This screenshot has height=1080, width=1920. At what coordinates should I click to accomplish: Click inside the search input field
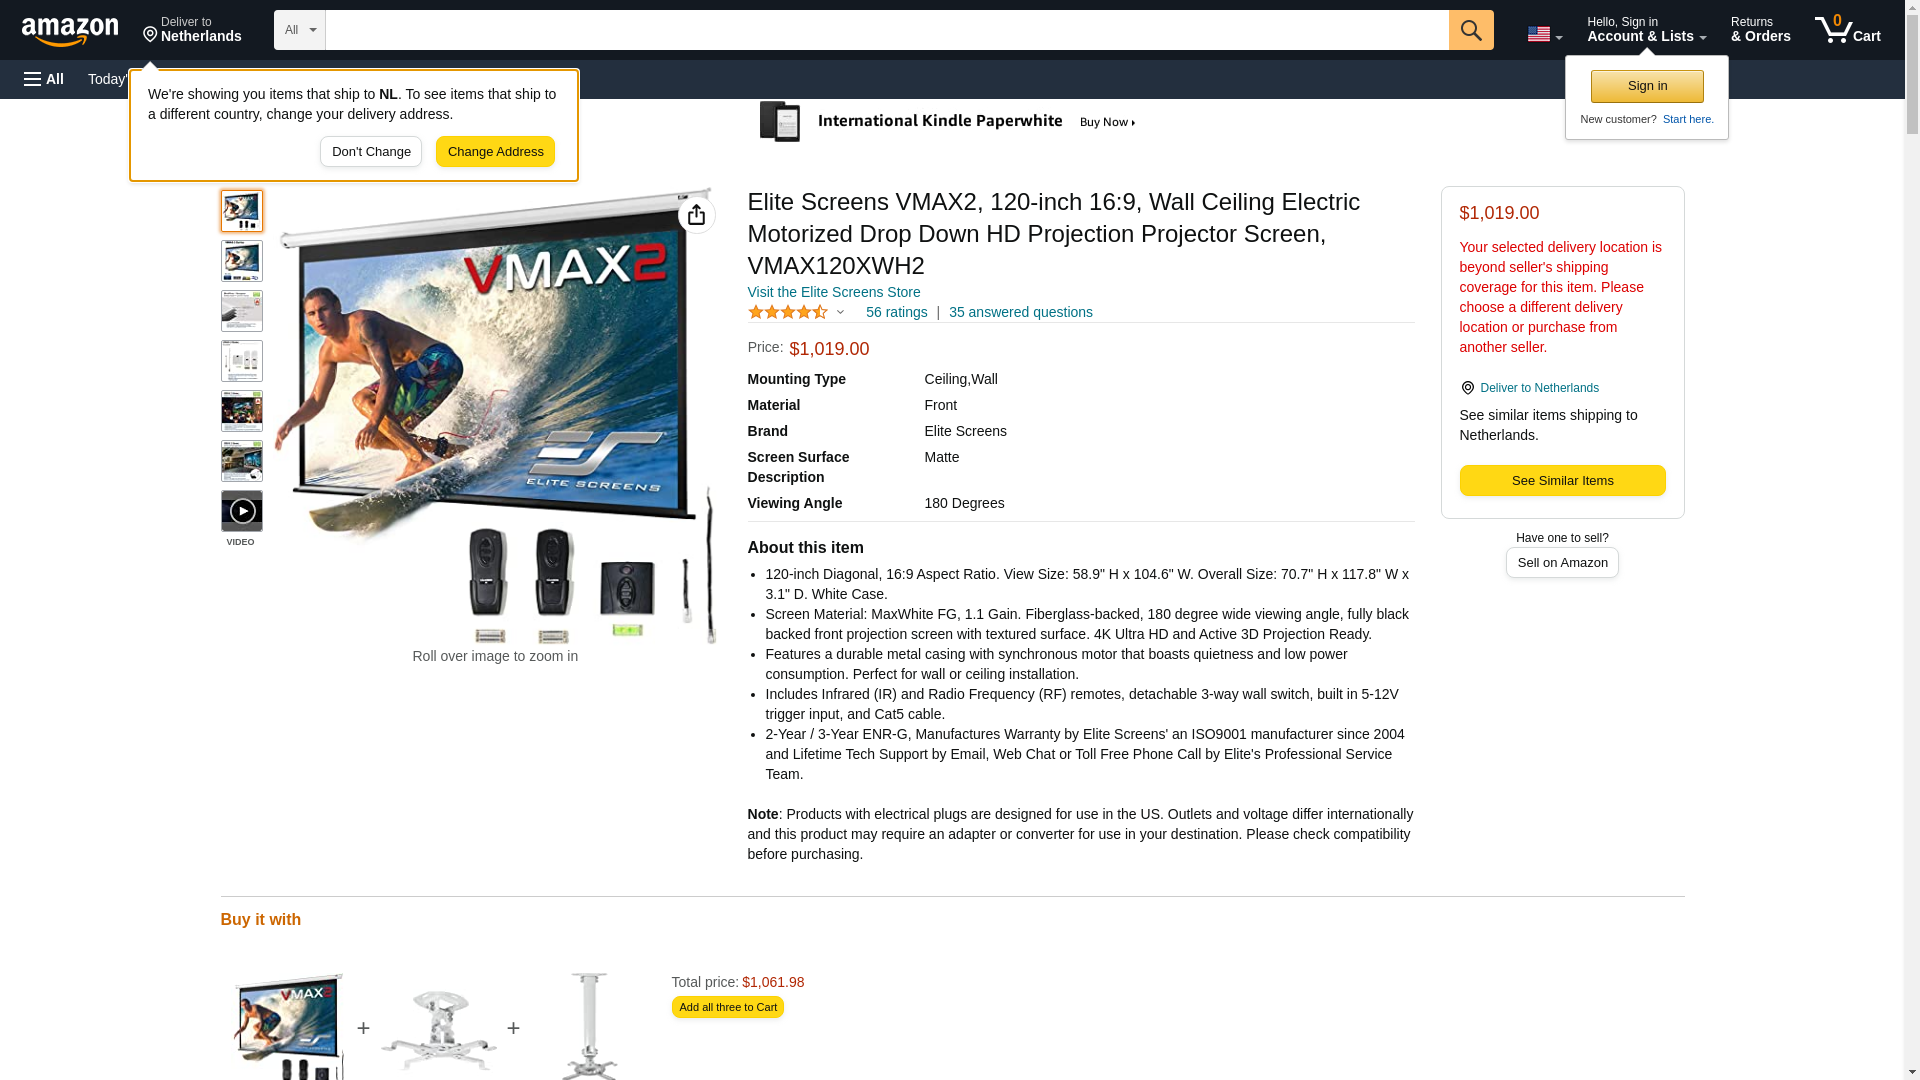pyautogui.click(x=887, y=30)
